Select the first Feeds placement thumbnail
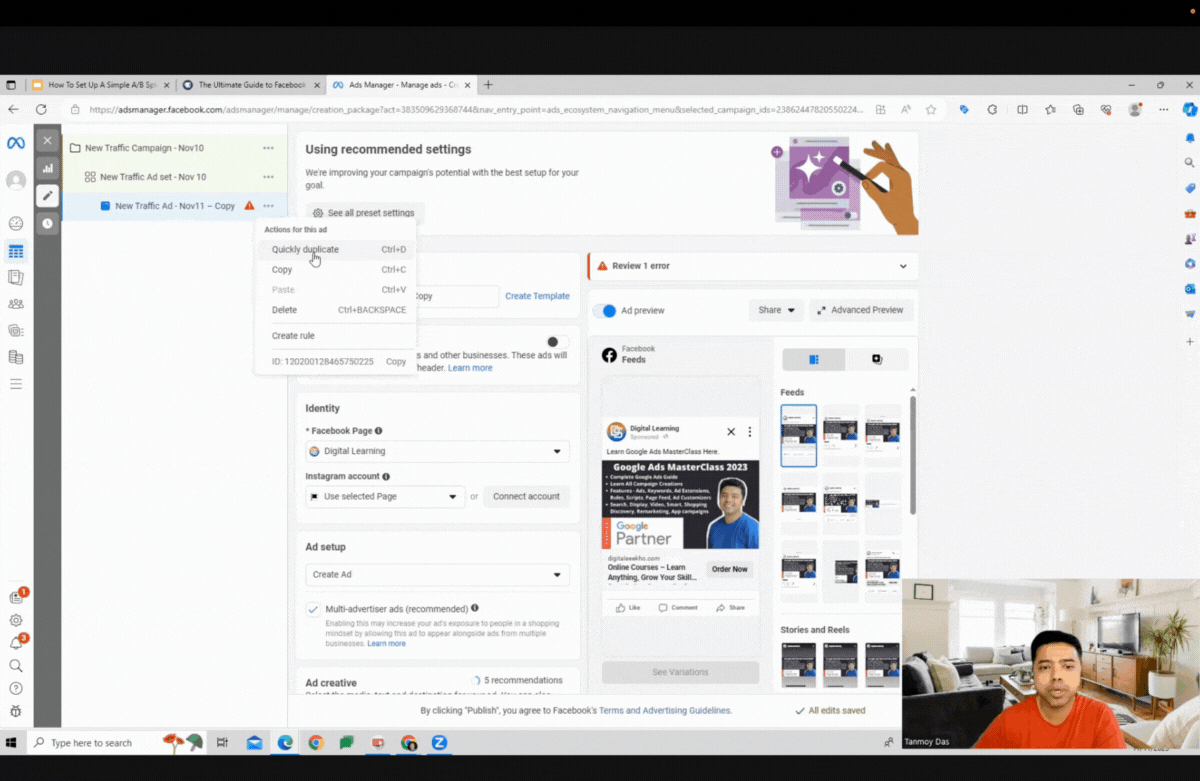This screenshot has height=781, width=1200. (x=798, y=436)
